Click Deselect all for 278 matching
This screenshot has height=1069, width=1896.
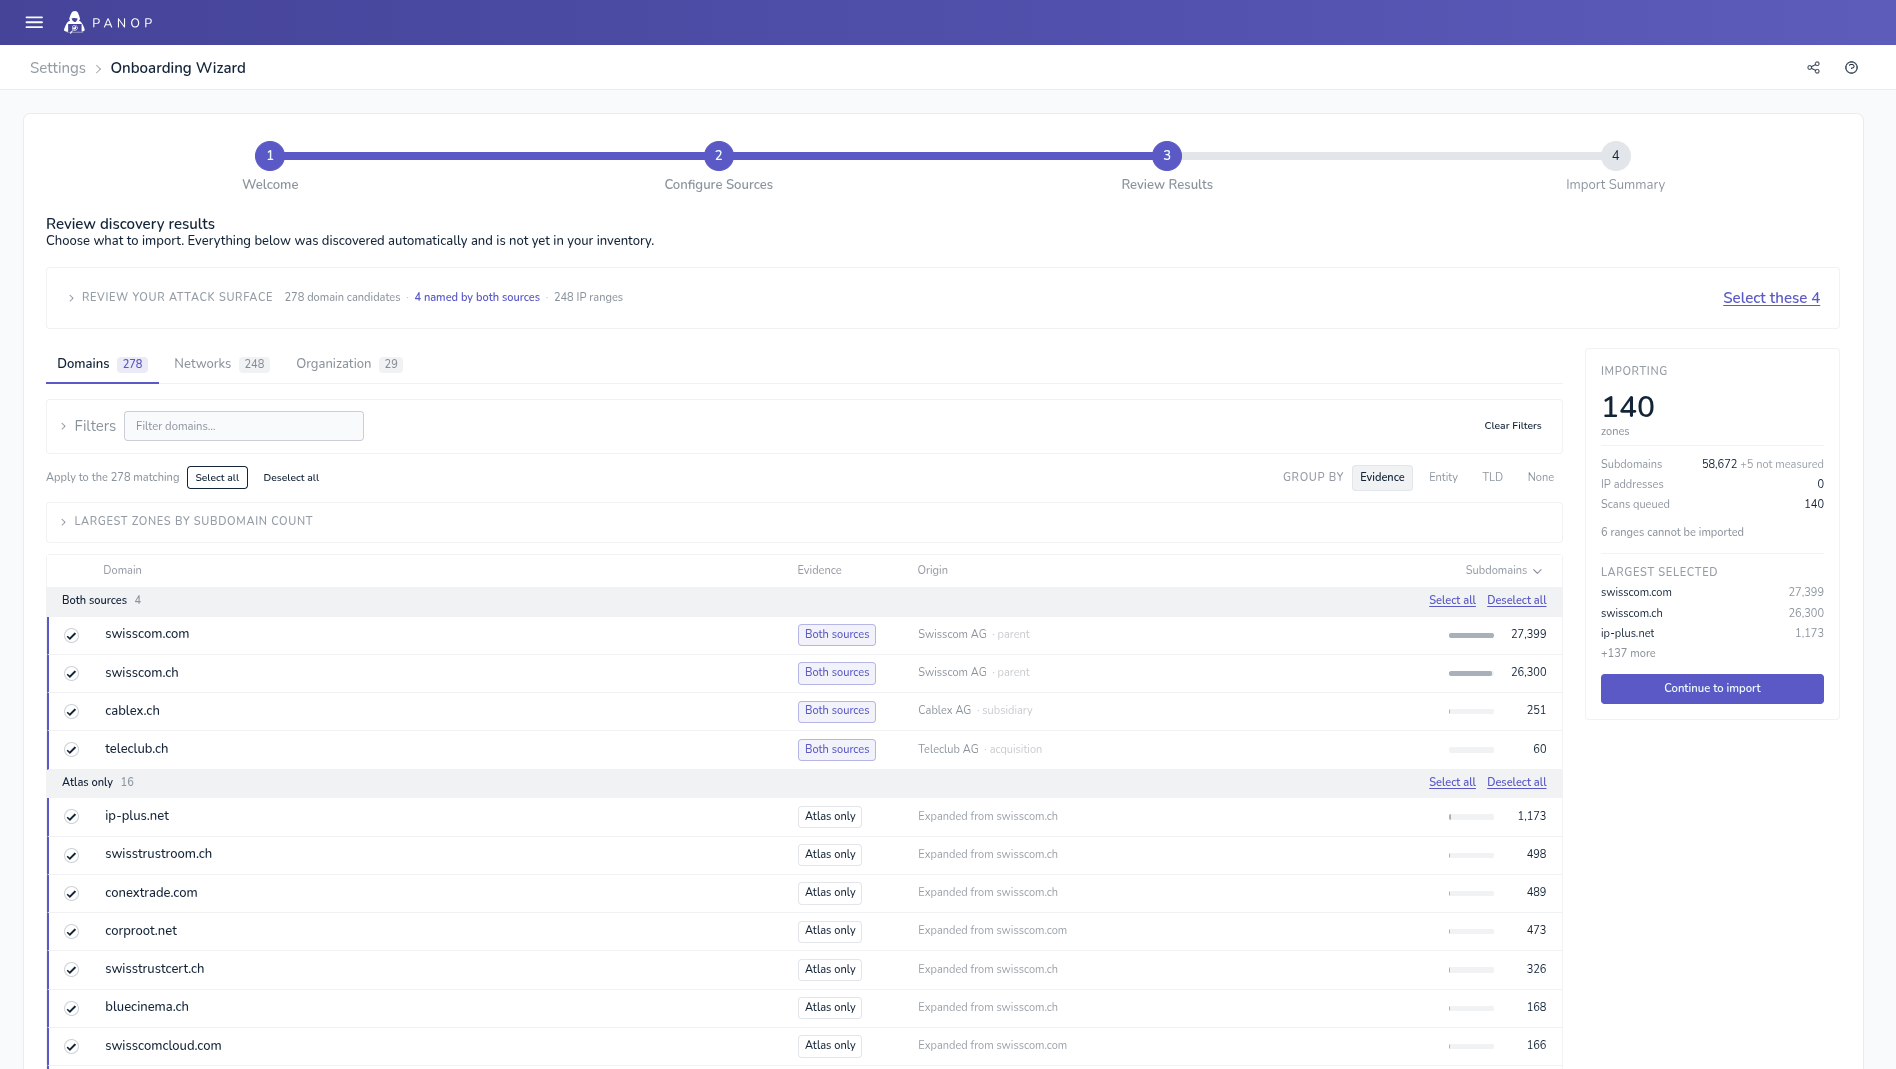[291, 478]
